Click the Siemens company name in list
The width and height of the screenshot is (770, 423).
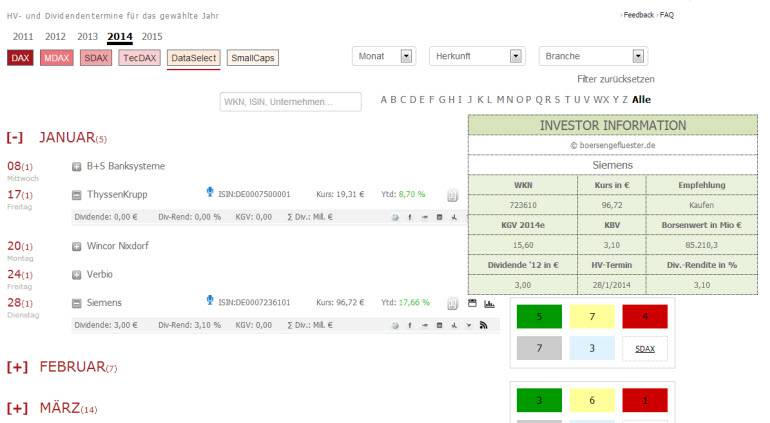tap(104, 303)
